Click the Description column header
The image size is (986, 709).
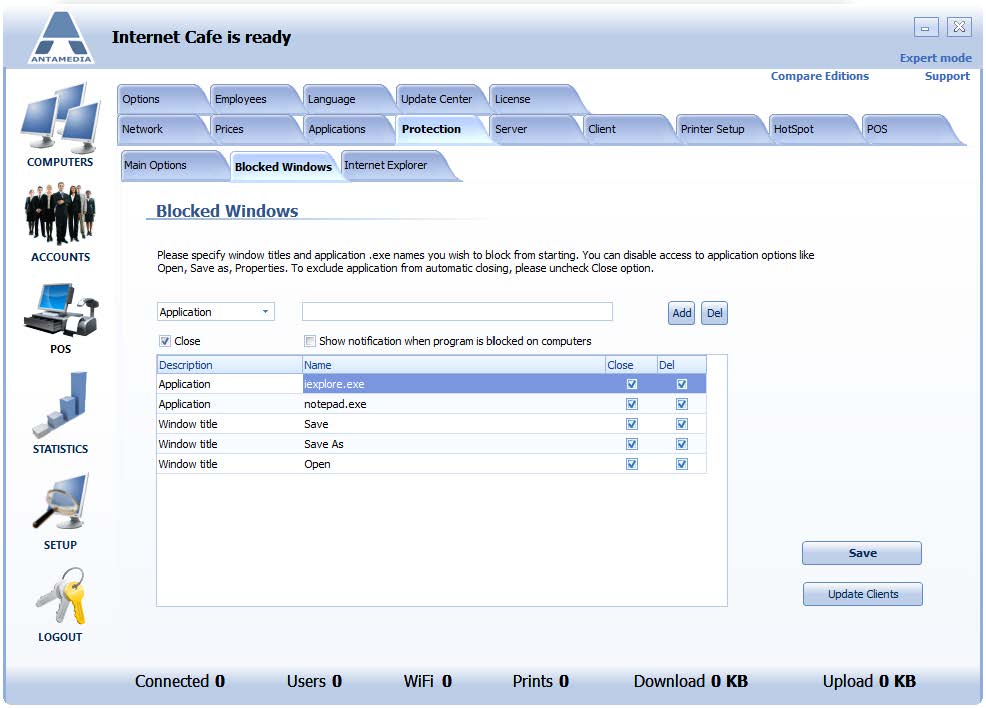(230, 365)
